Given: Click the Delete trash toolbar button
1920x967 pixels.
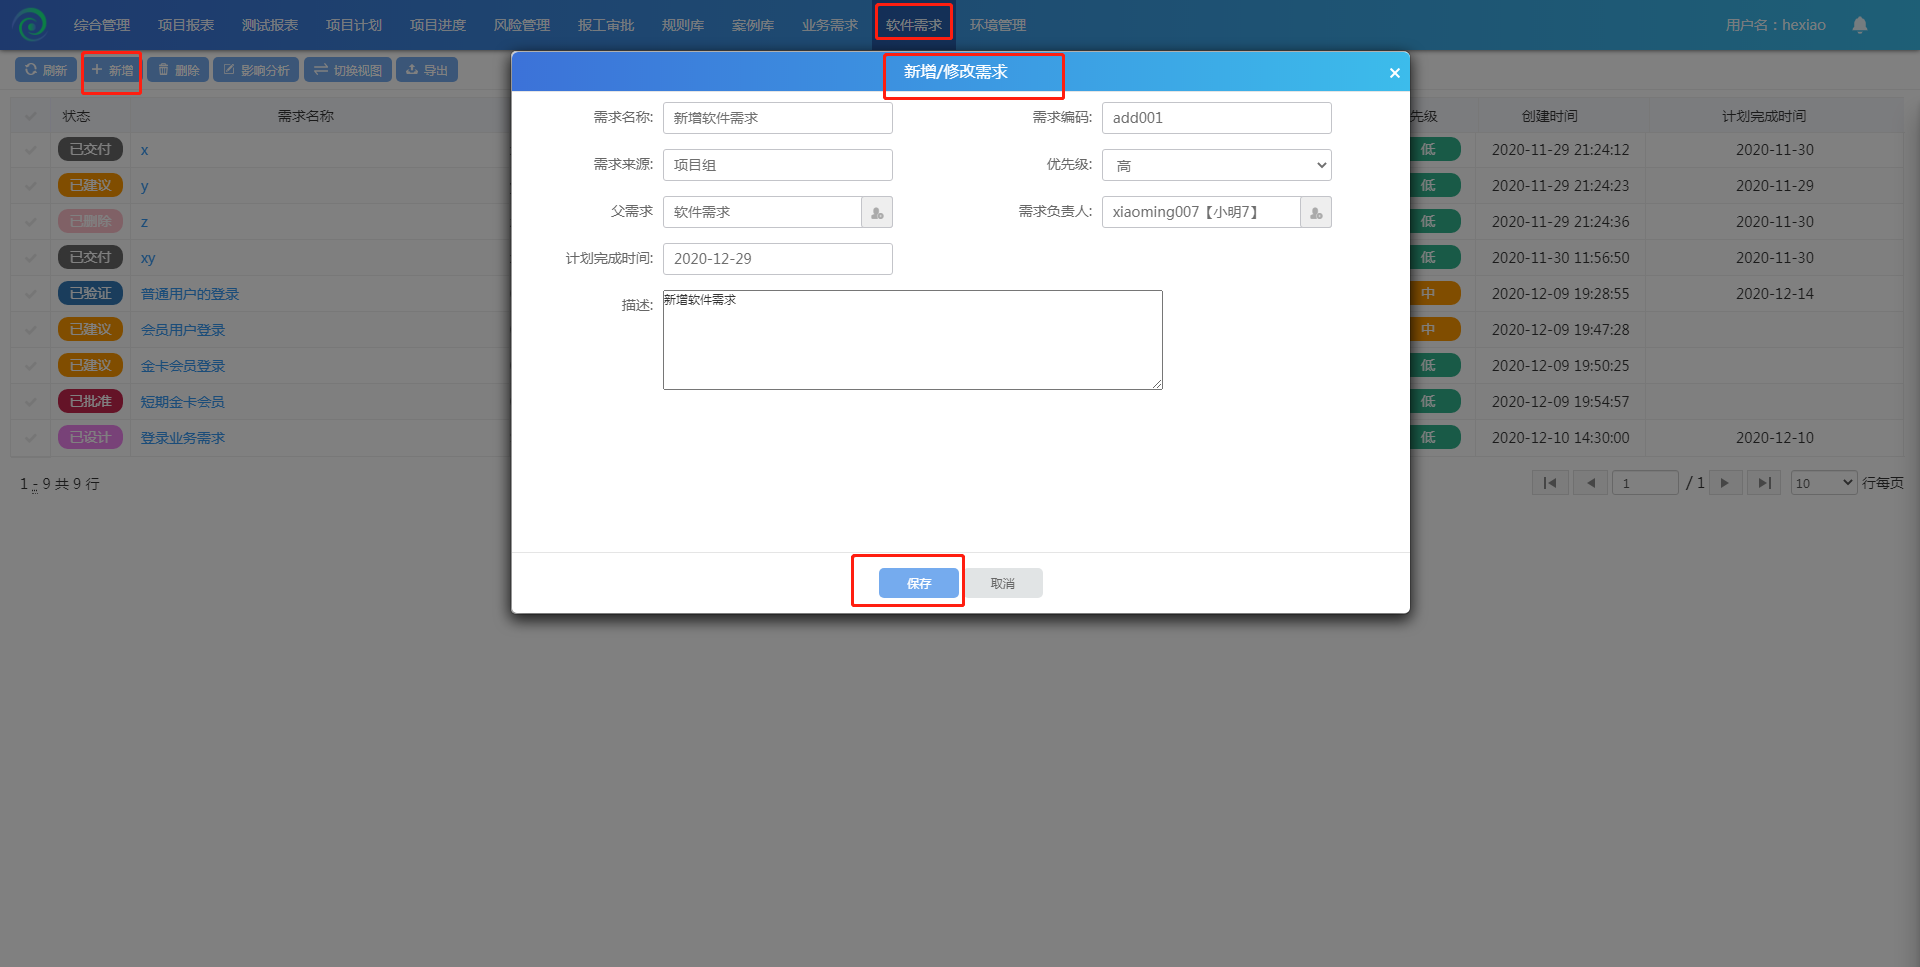Looking at the screenshot, I should click(179, 70).
